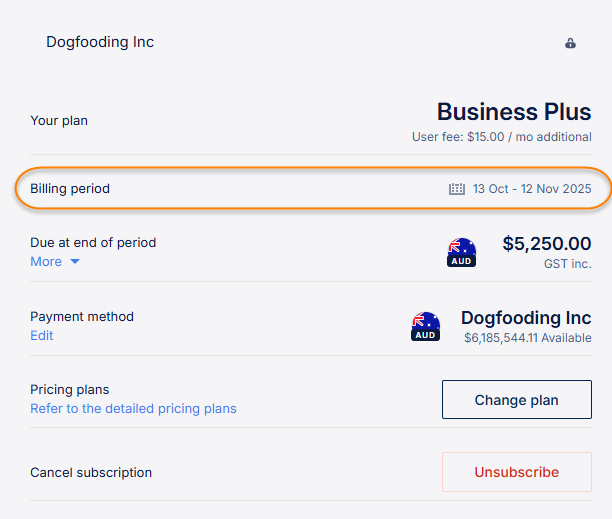Click the red Unsubscribe button
612x519 pixels.
tap(516, 472)
